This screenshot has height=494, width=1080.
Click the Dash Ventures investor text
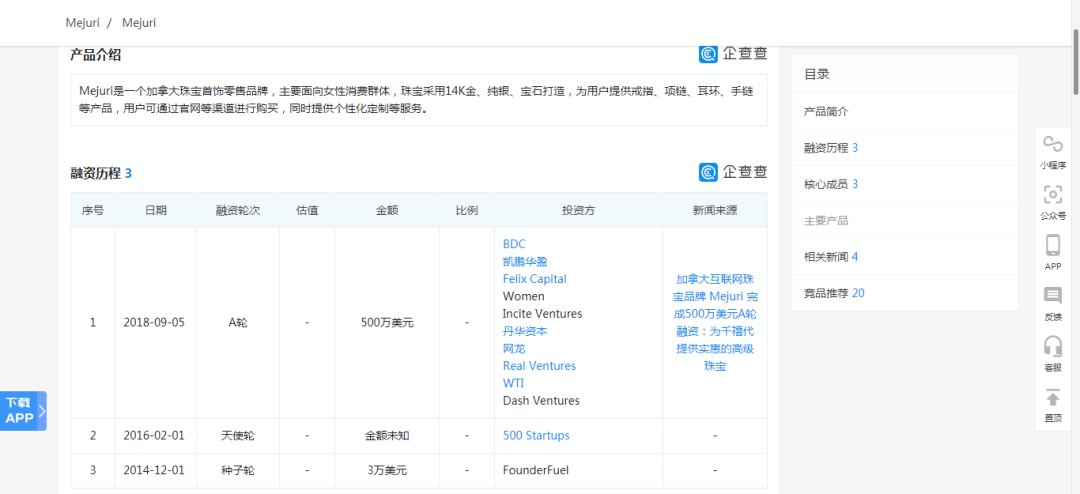point(541,400)
